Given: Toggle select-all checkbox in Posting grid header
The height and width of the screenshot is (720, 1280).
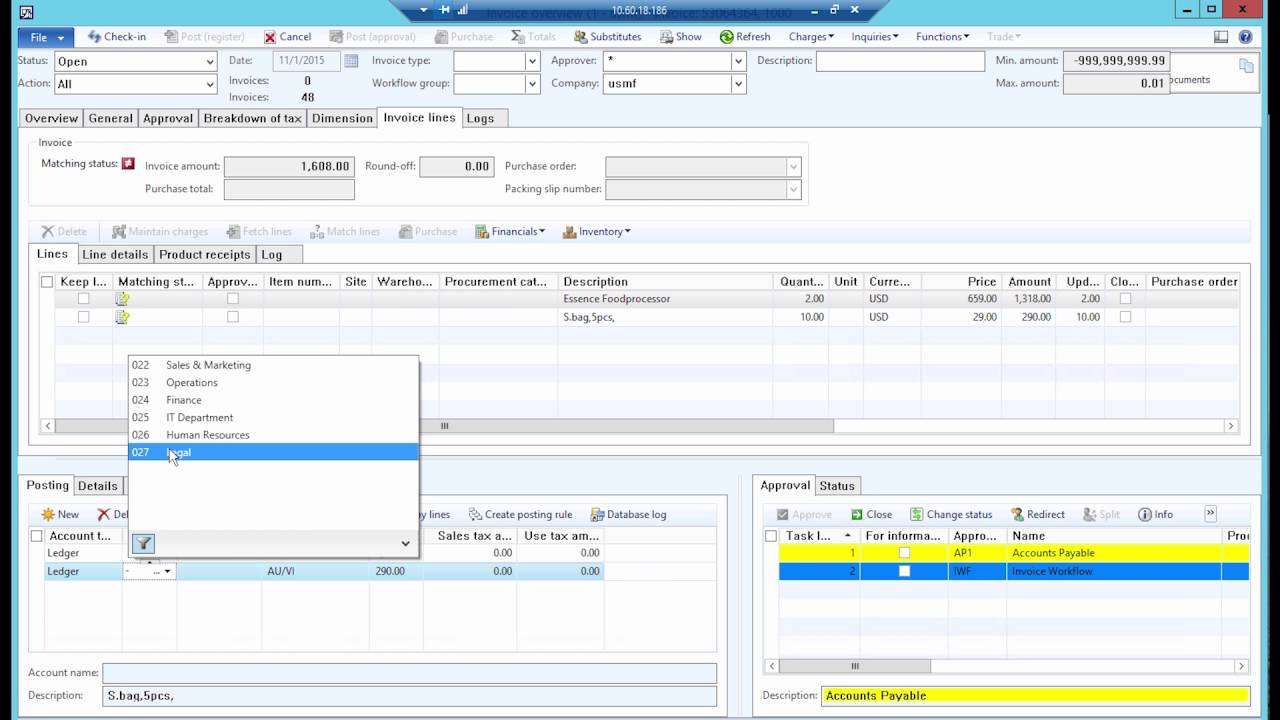Looking at the screenshot, I should pos(37,536).
